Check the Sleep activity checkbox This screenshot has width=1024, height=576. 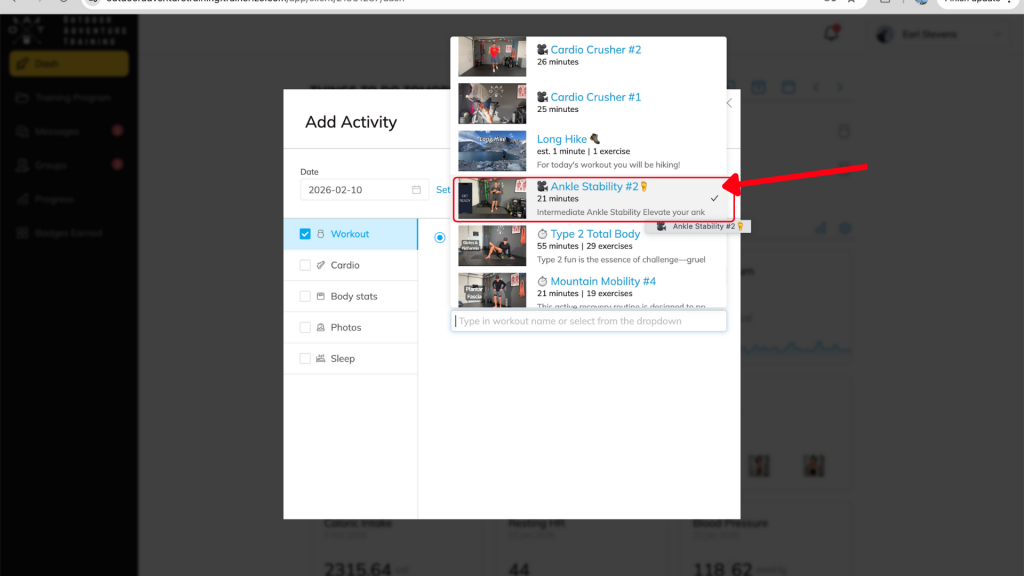pyautogui.click(x=305, y=359)
